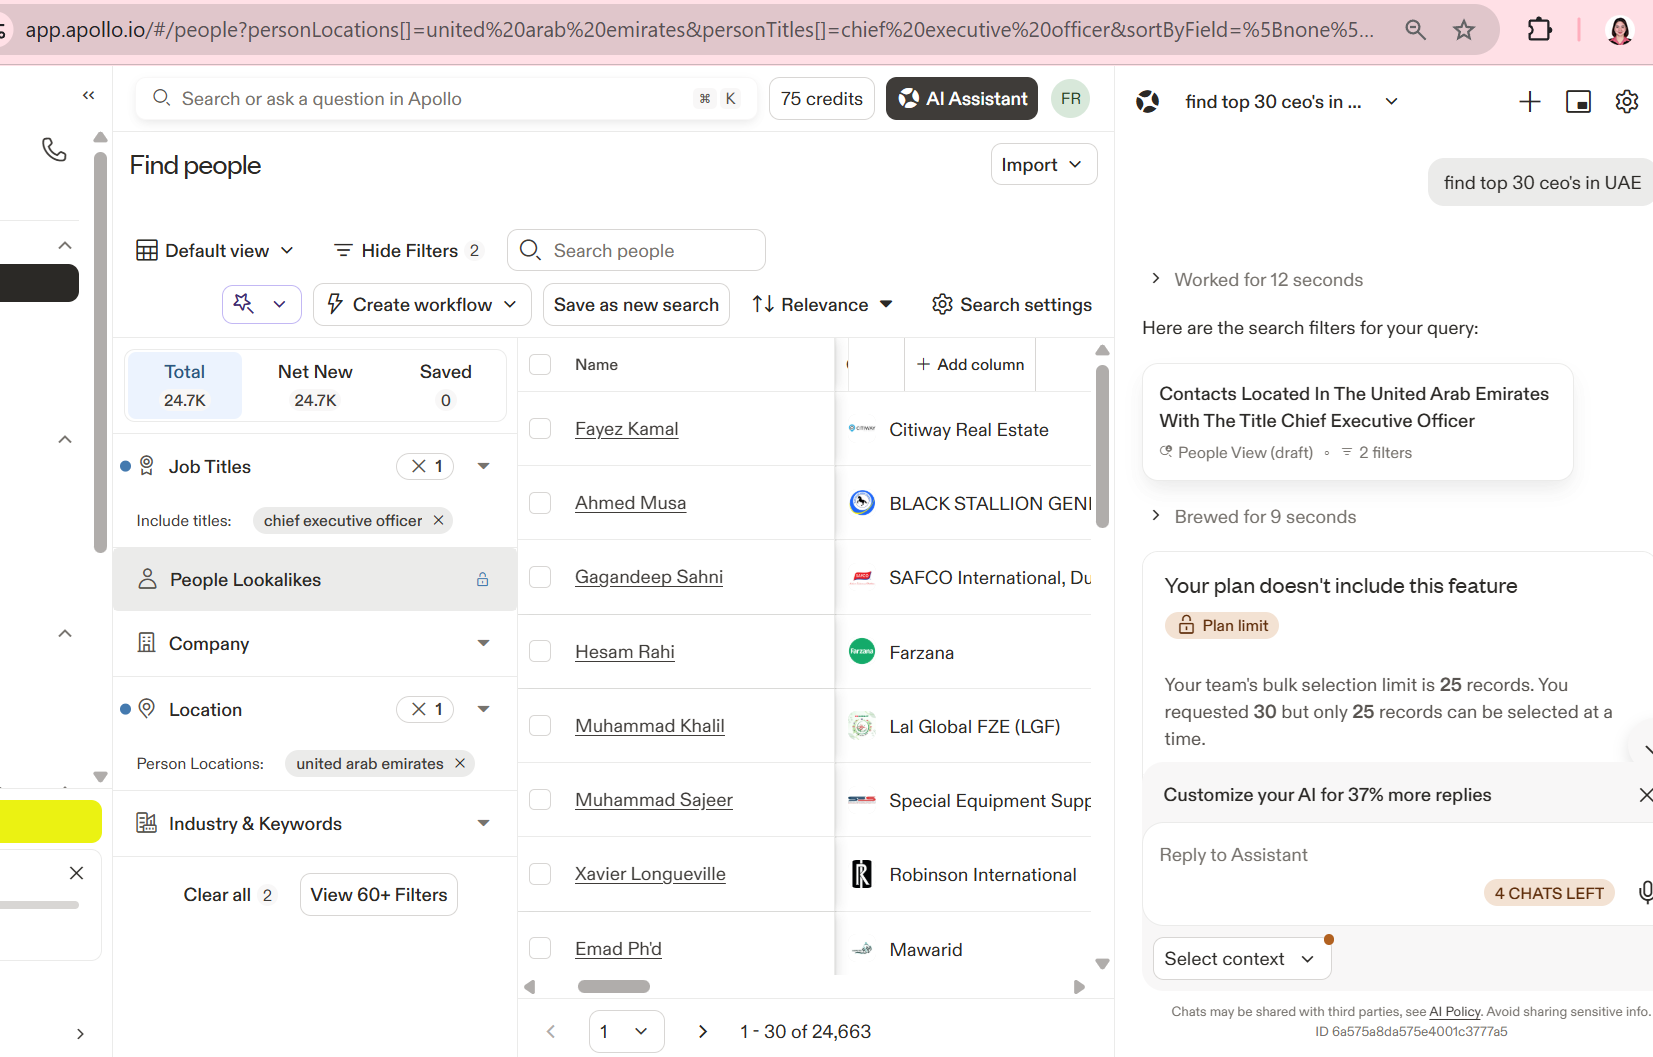Viewport: 1653px width, 1057px height.
Task: Bookmark this page with star icon
Action: click(1464, 30)
